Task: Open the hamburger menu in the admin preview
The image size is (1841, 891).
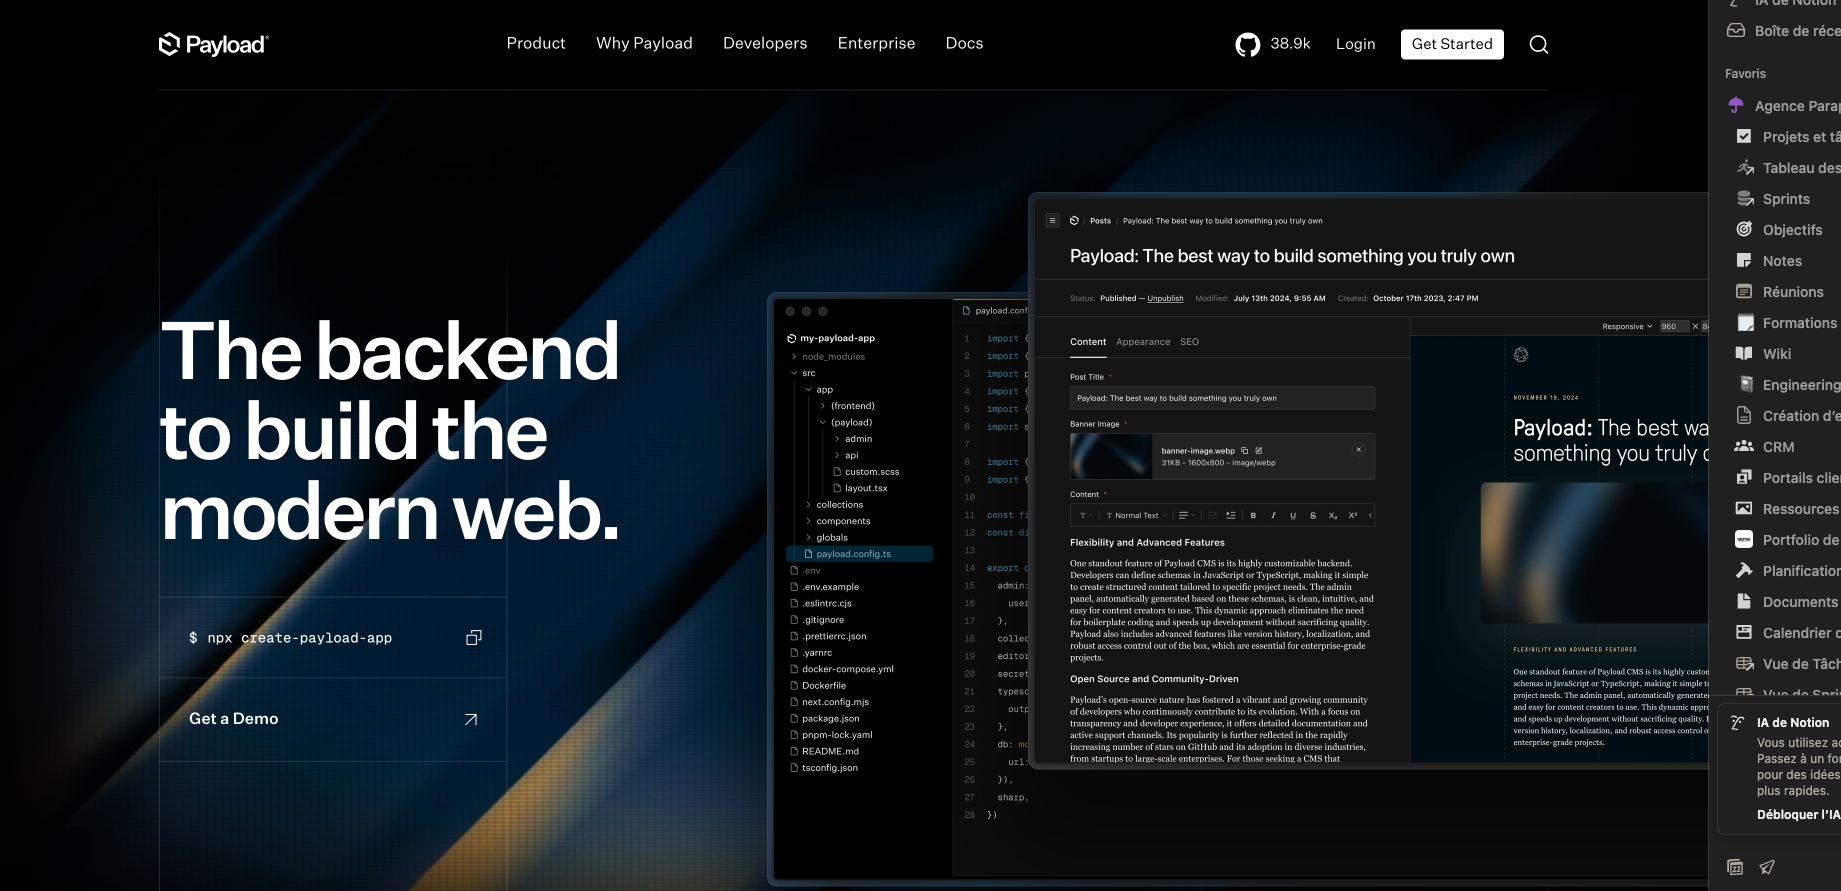Action: 1052,220
